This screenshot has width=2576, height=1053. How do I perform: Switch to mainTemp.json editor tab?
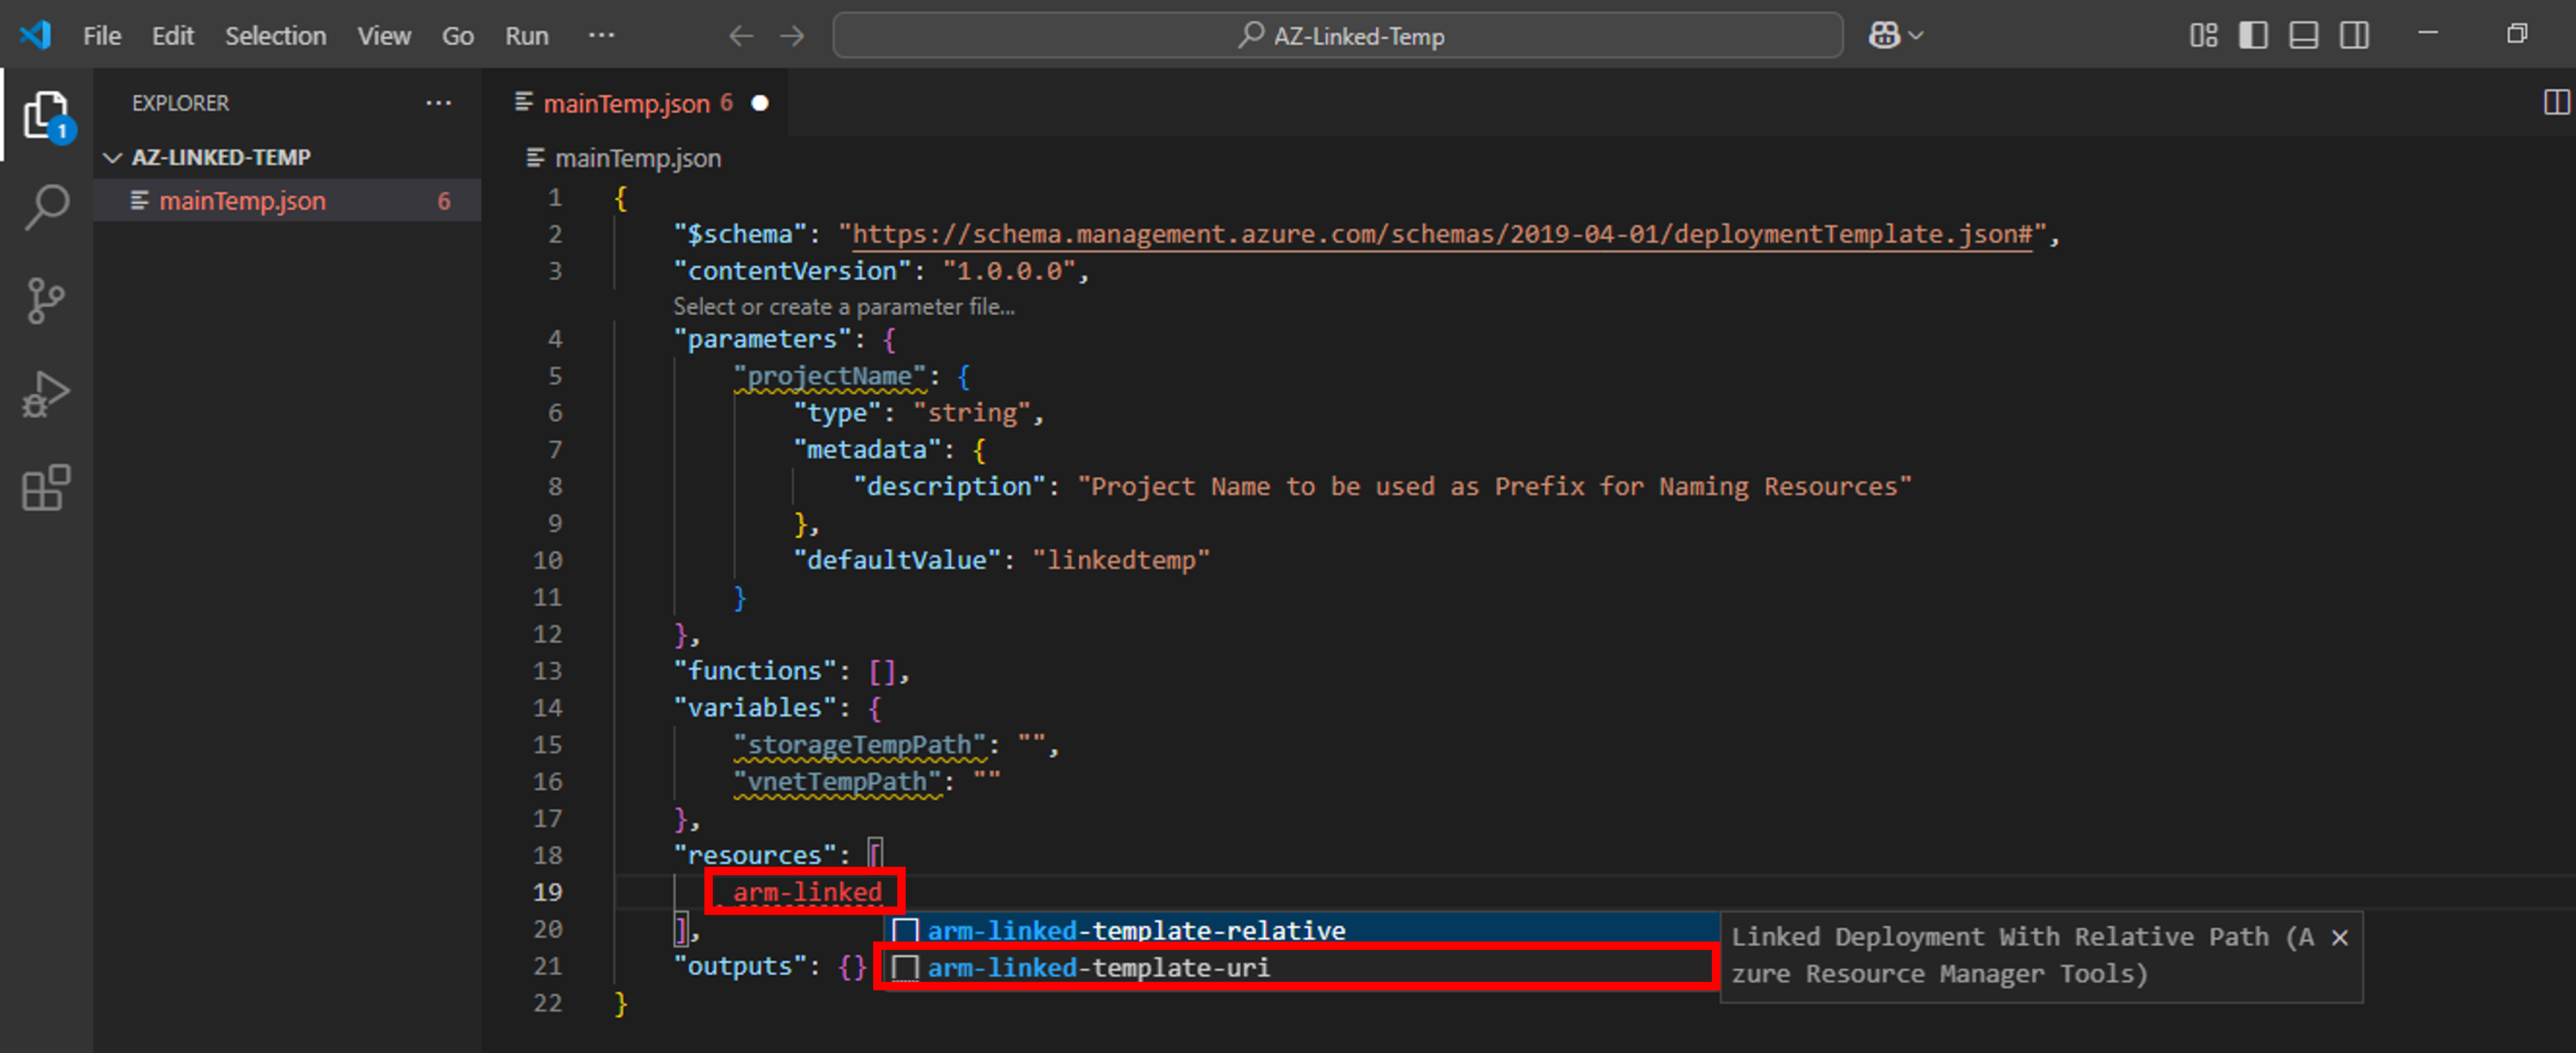tap(626, 103)
